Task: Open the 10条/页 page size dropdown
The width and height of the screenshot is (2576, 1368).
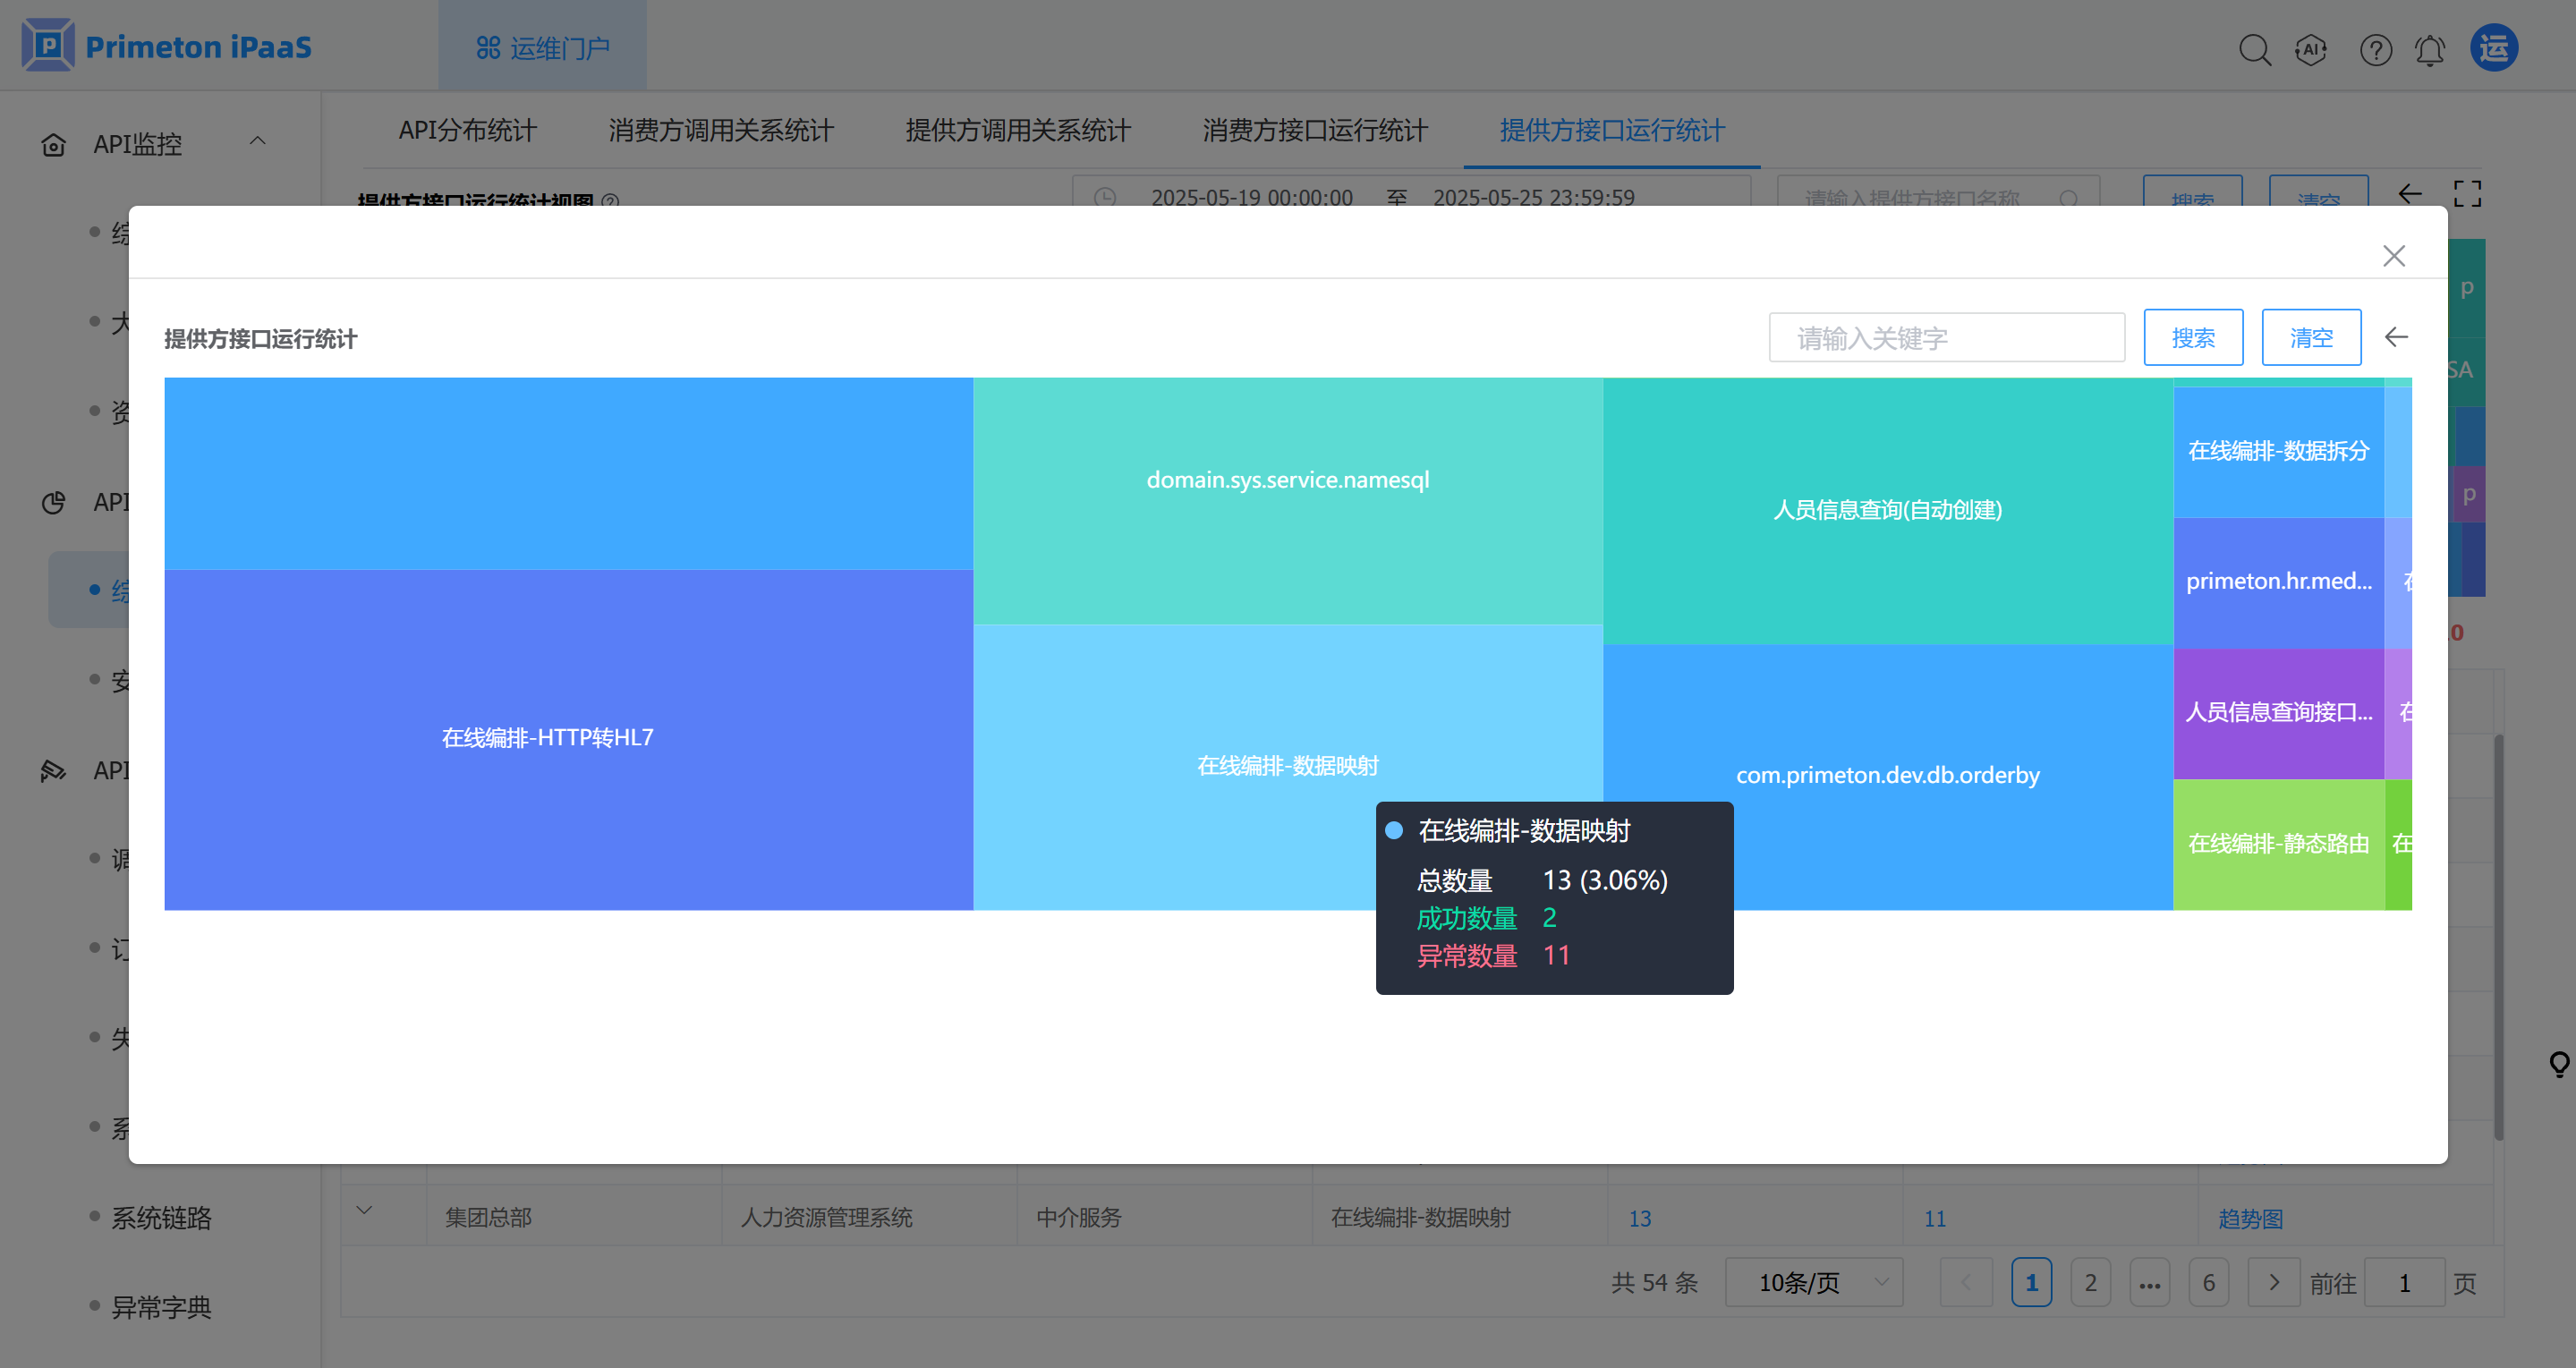Action: 1813,1282
